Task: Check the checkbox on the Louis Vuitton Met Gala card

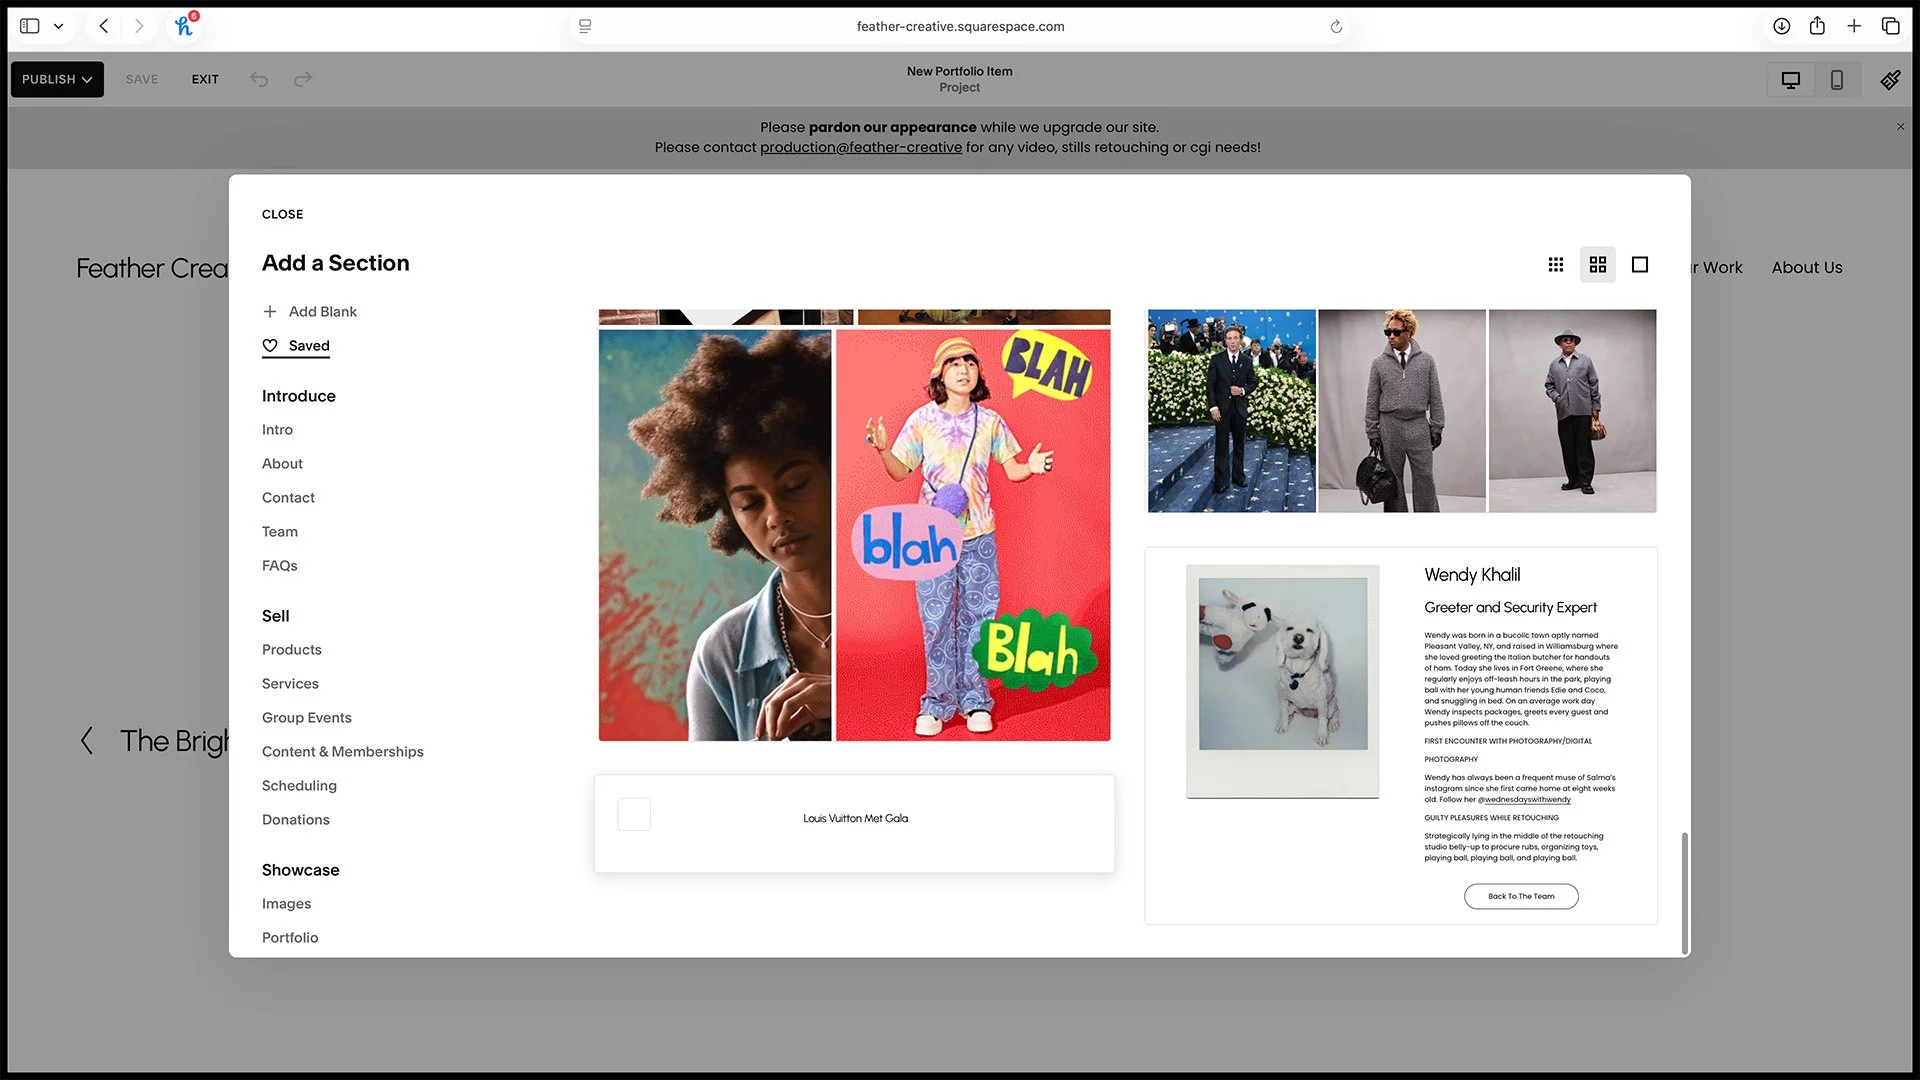Action: point(633,814)
